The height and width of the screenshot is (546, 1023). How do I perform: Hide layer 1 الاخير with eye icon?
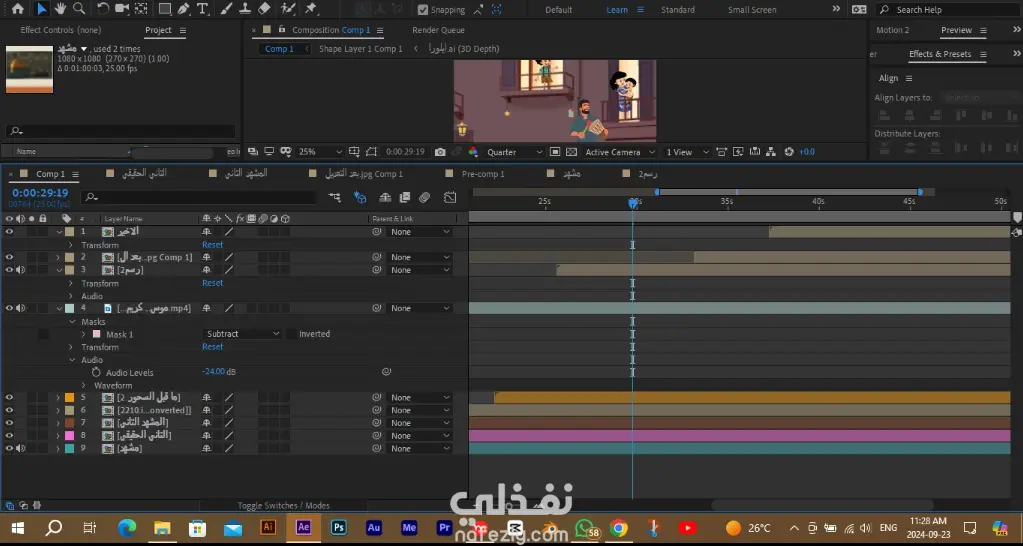(9, 232)
